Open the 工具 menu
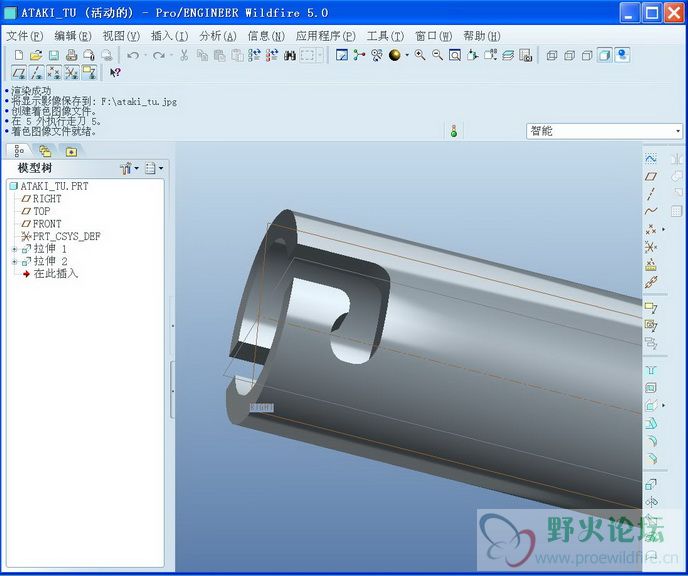Image resolution: width=688 pixels, height=576 pixels. [385, 36]
